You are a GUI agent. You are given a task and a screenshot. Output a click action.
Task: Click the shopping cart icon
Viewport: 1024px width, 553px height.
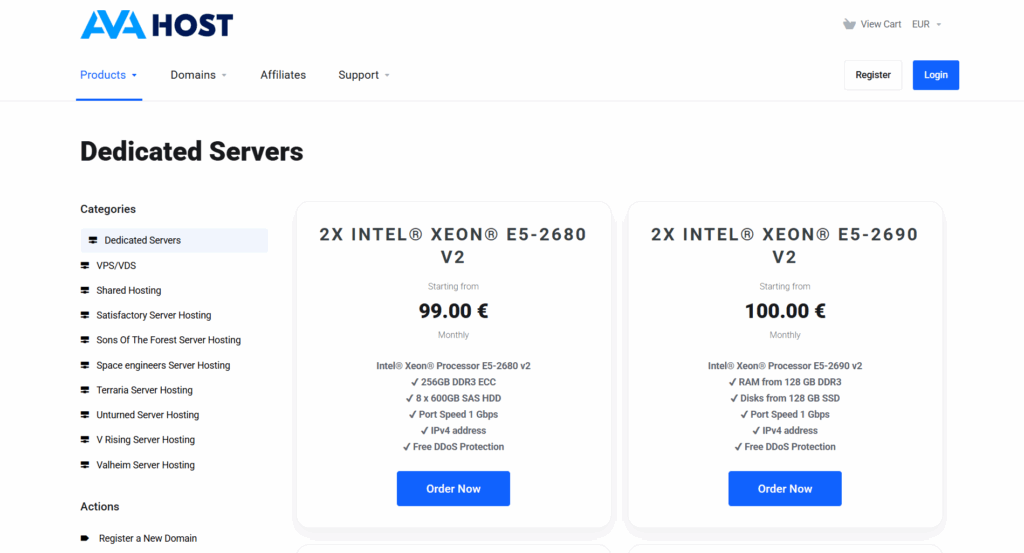coord(849,24)
